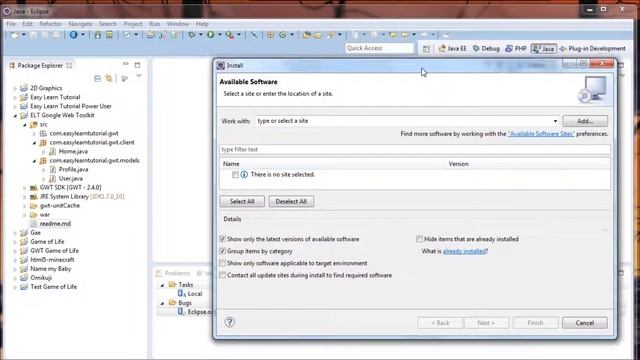Open the Package Explorer view menu arrow
640x360 pixels.
click(x=139, y=77)
